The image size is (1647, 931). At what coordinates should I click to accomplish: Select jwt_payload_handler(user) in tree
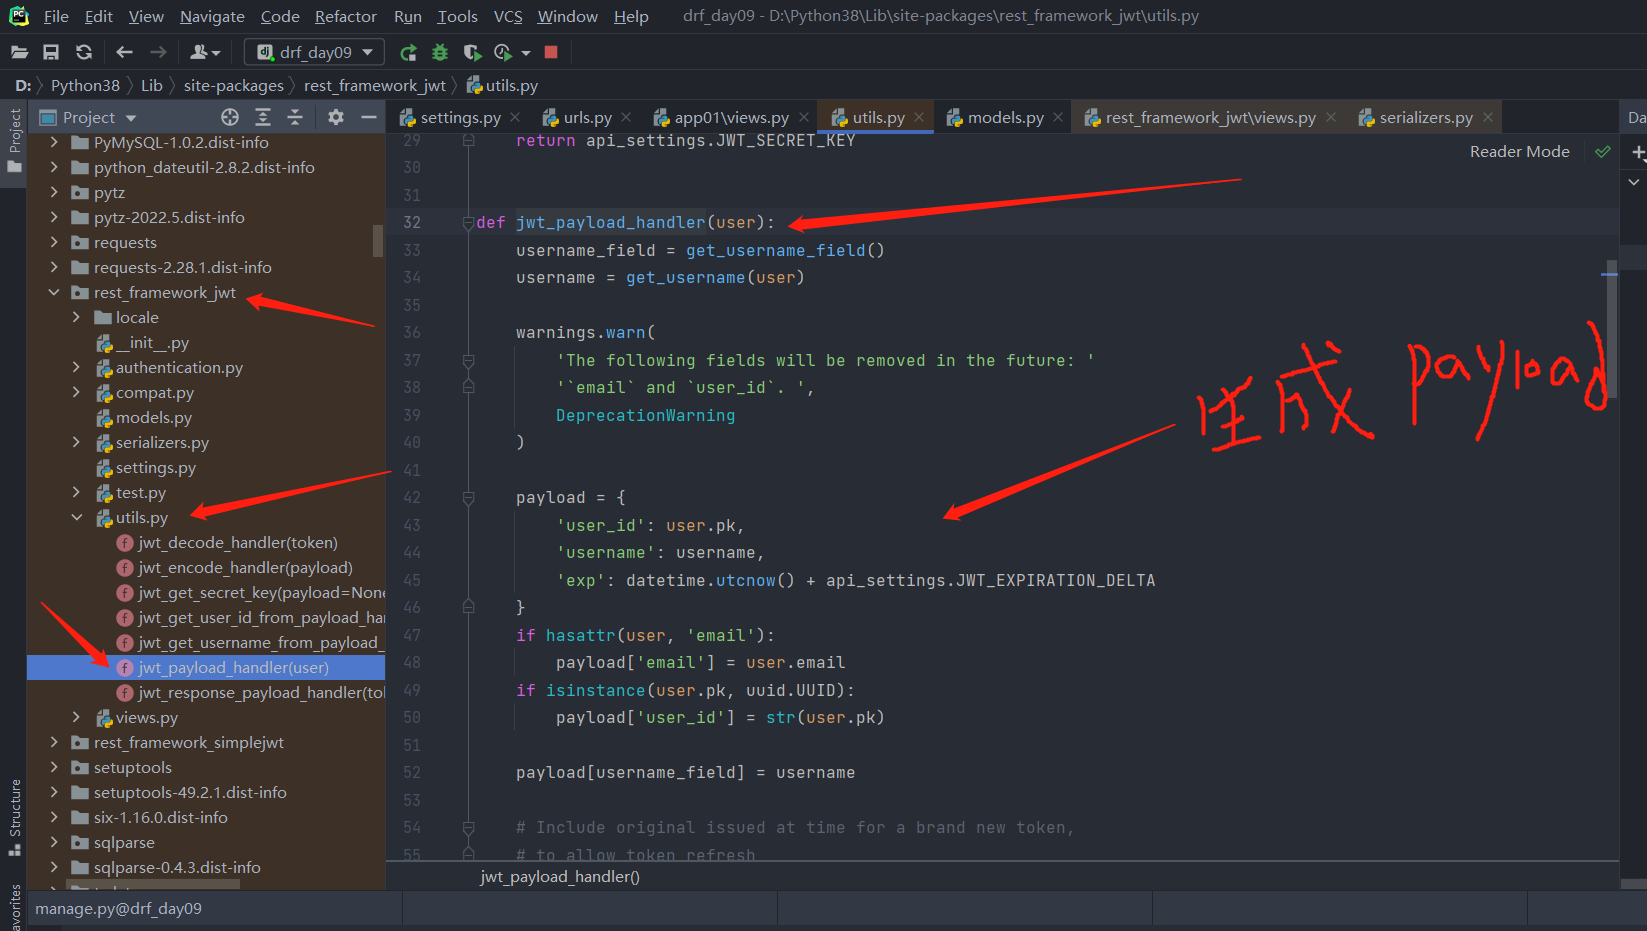point(206,668)
